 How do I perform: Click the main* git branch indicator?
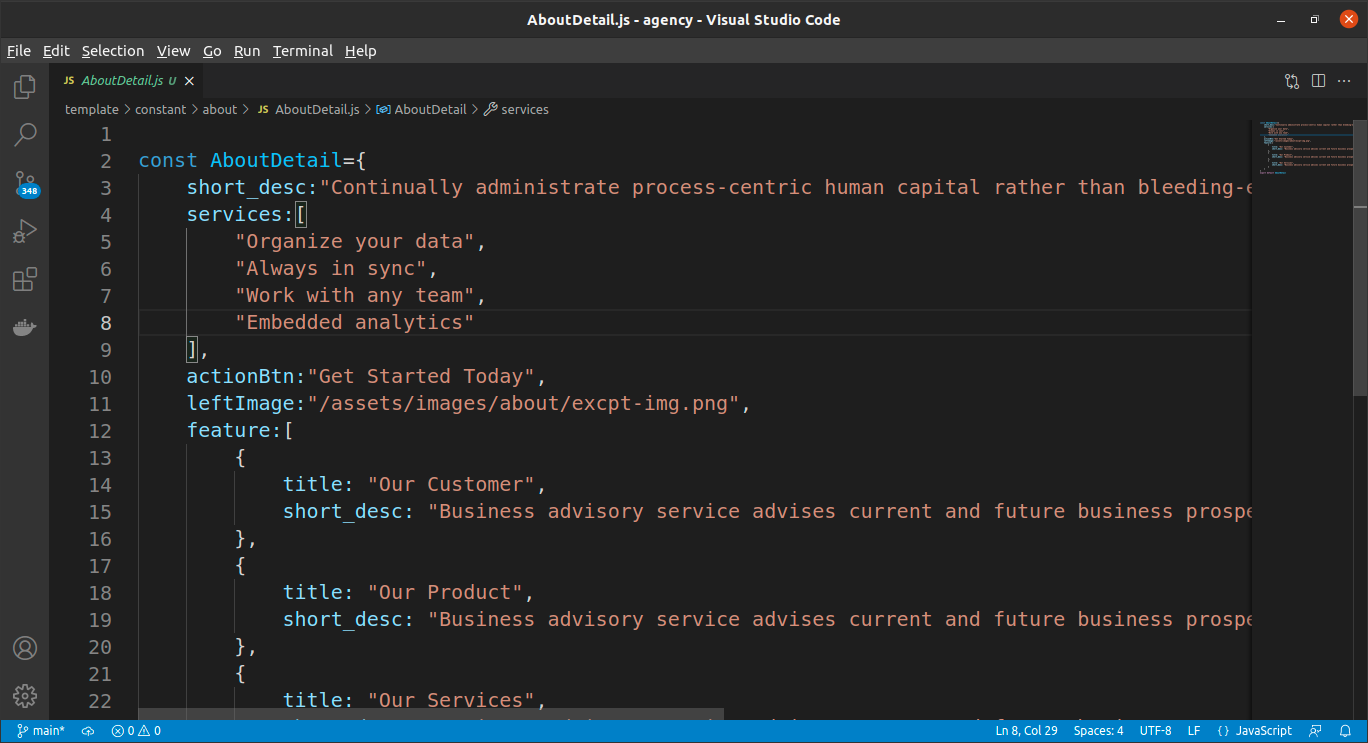click(41, 731)
